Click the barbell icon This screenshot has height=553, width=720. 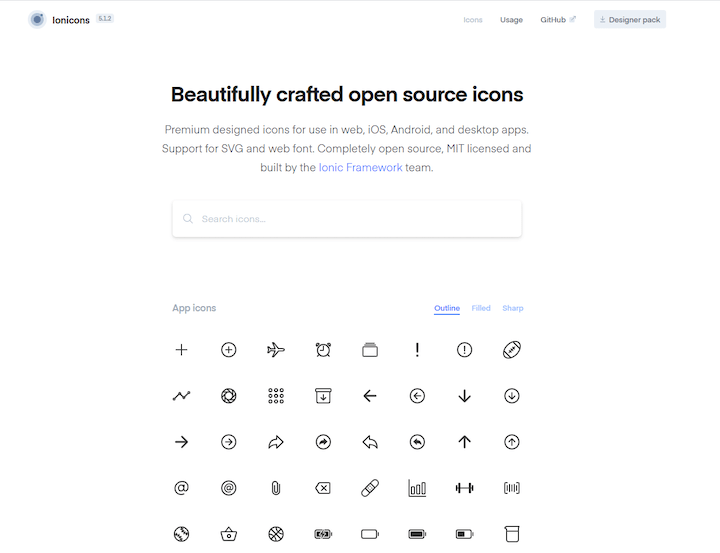point(464,488)
